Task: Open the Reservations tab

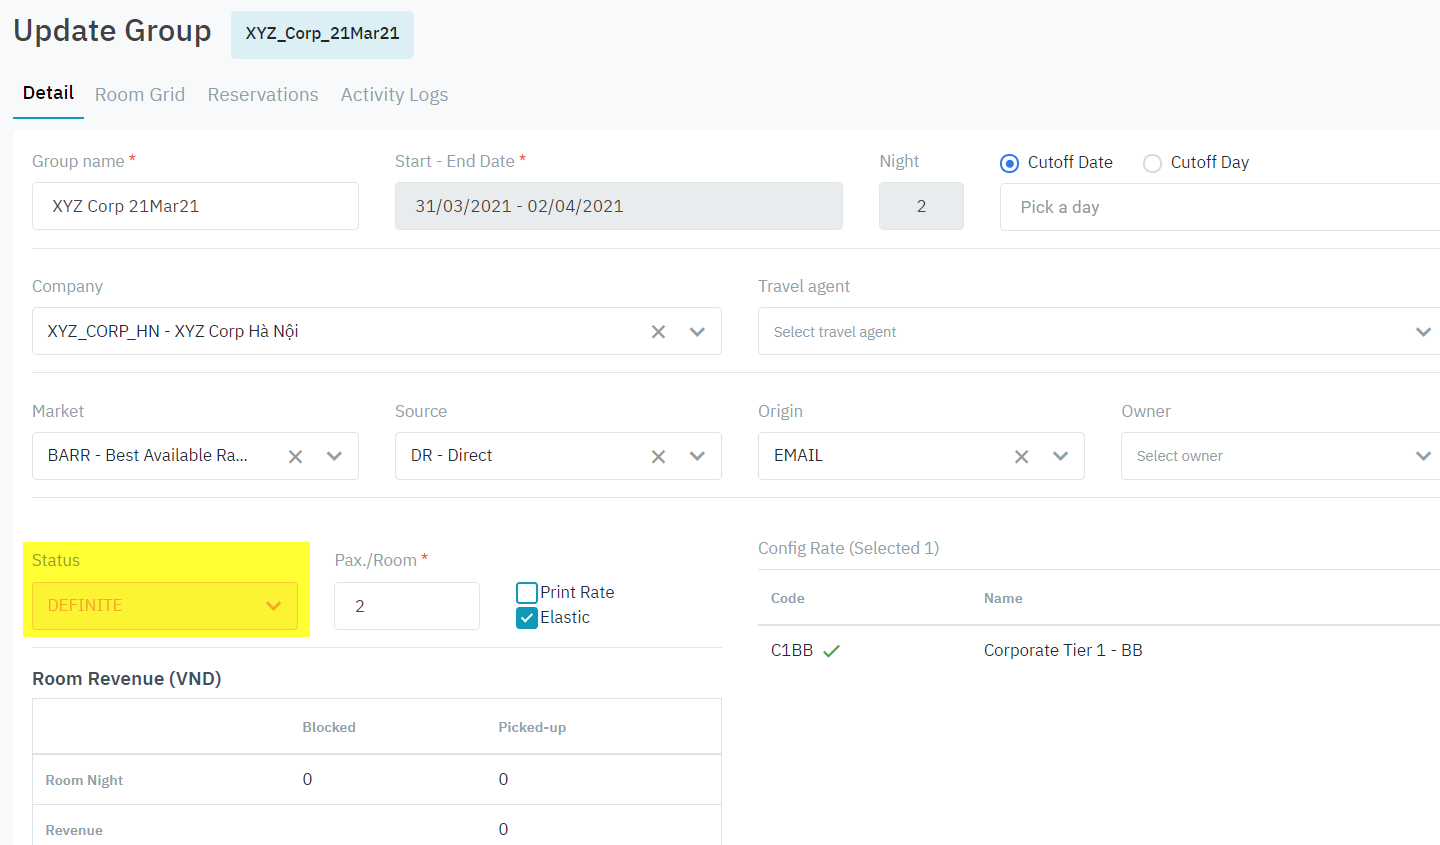Action: click(x=263, y=95)
